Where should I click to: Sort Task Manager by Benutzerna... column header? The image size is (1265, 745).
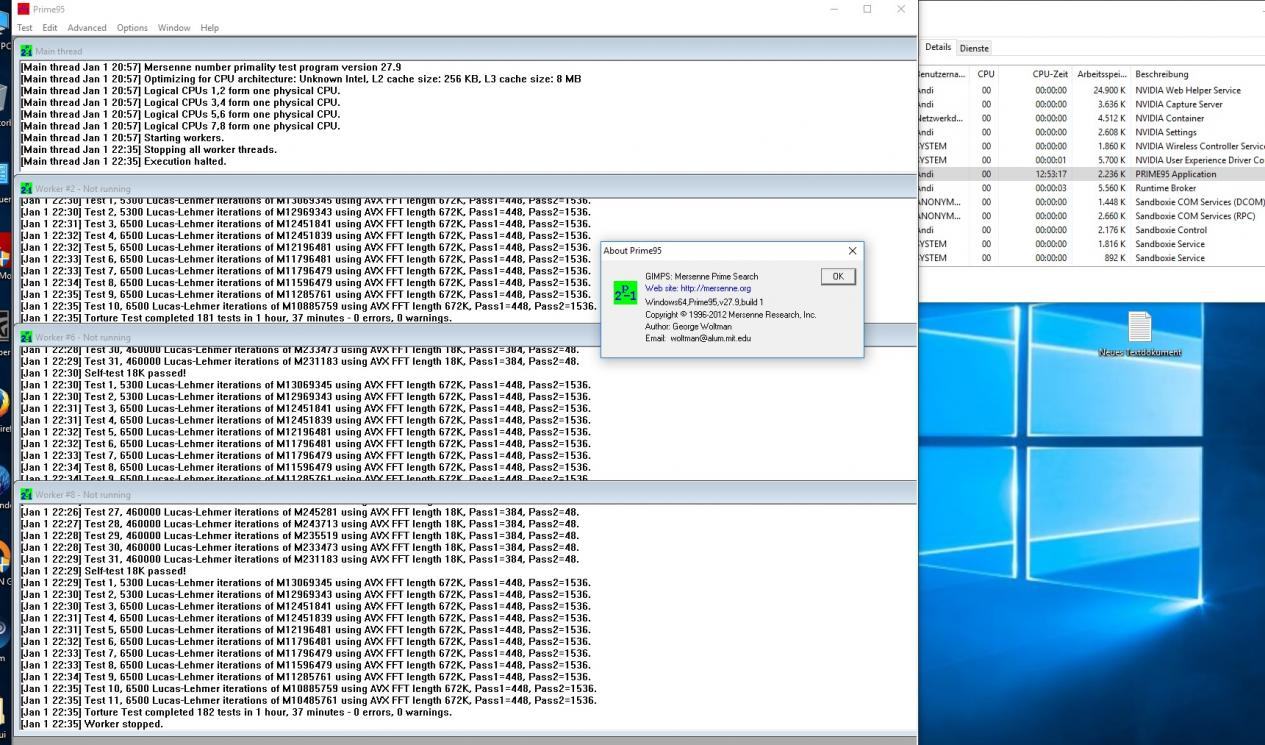pos(941,74)
